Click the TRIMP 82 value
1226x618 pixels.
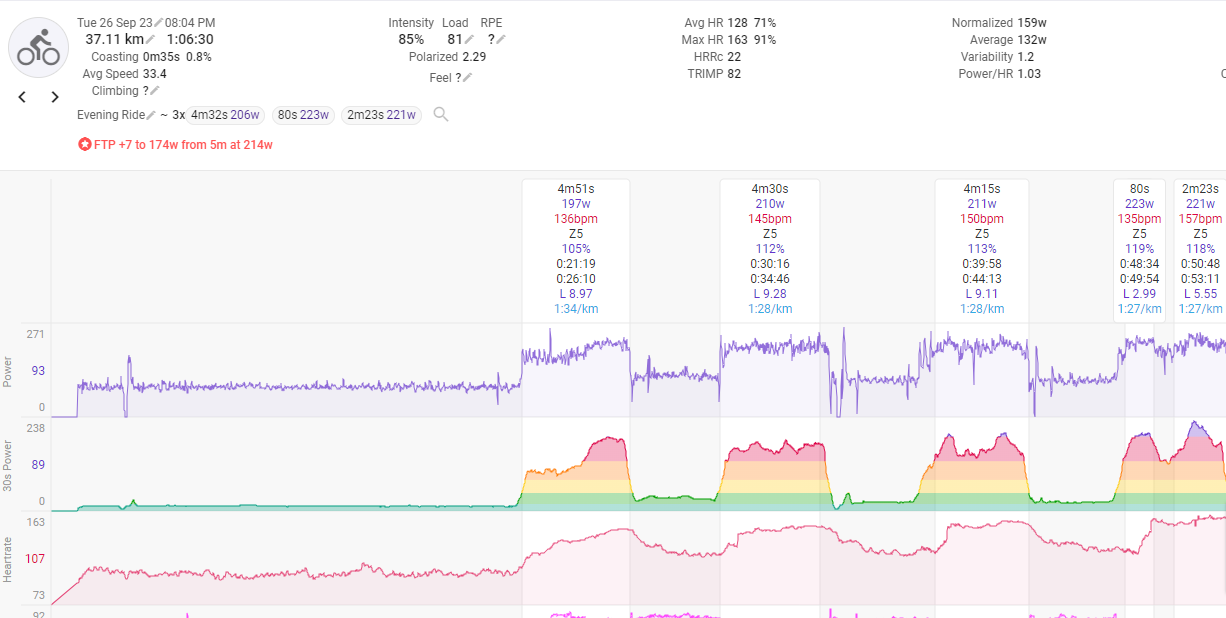click(x=734, y=74)
